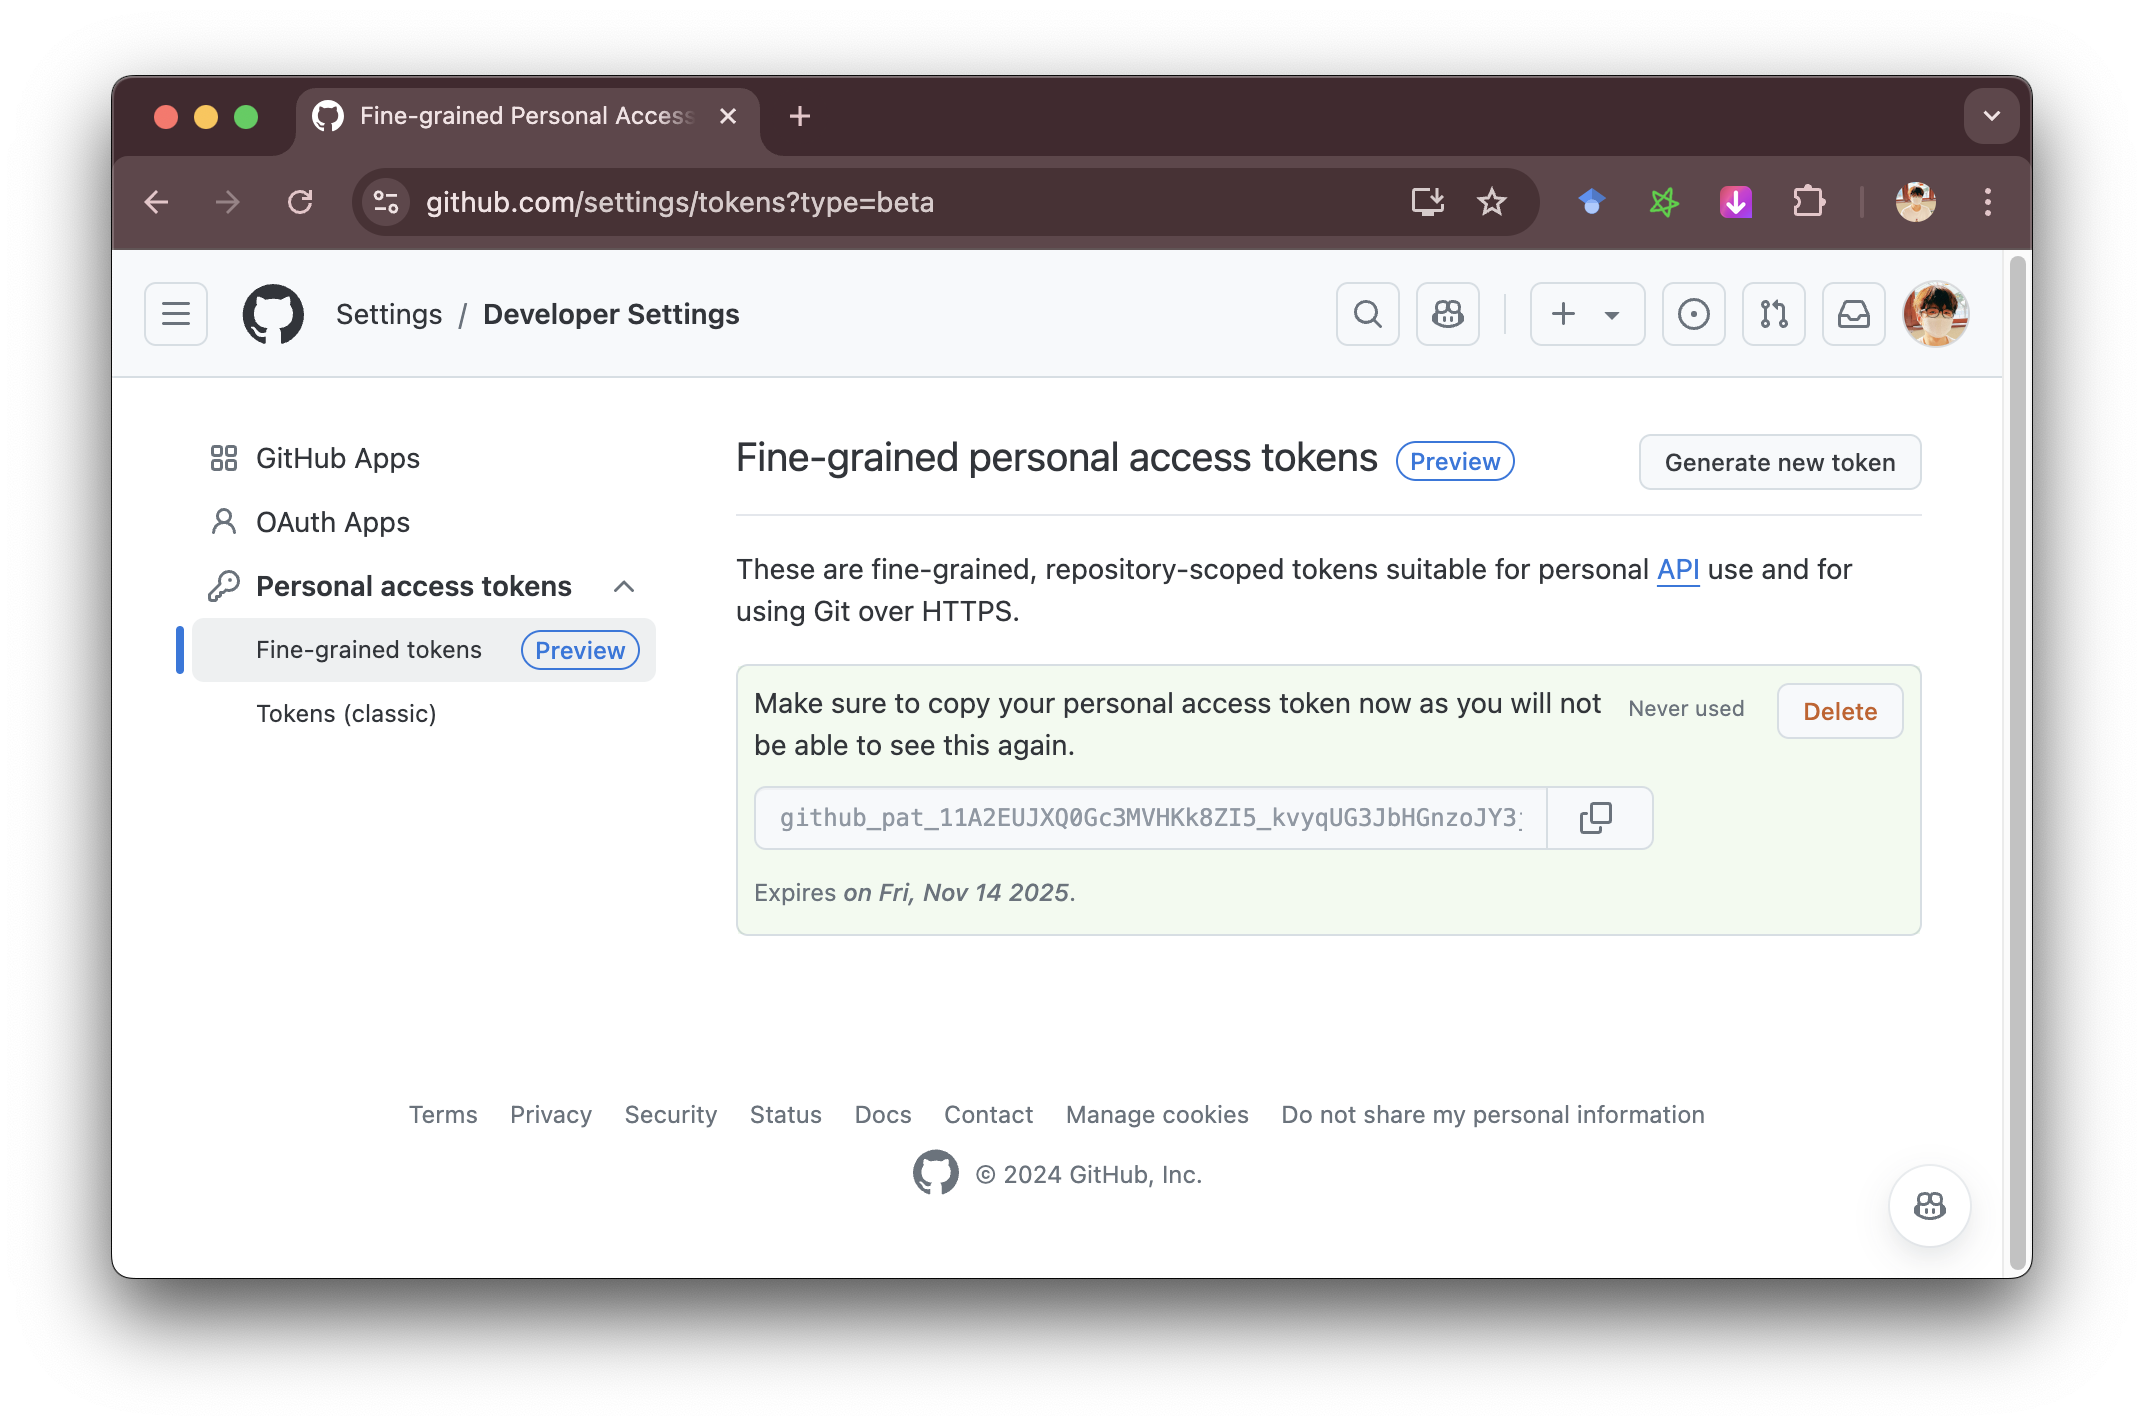Screen dimensions: 2144x1426
Task: Delete the newly created token
Action: point(1839,711)
